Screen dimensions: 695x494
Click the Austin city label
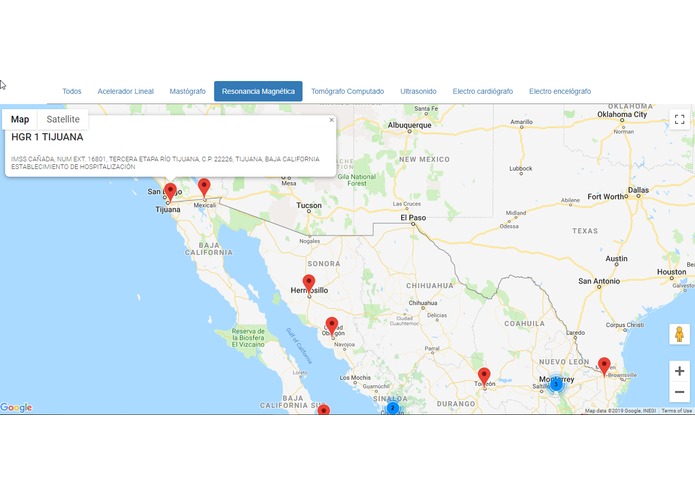pos(616,258)
